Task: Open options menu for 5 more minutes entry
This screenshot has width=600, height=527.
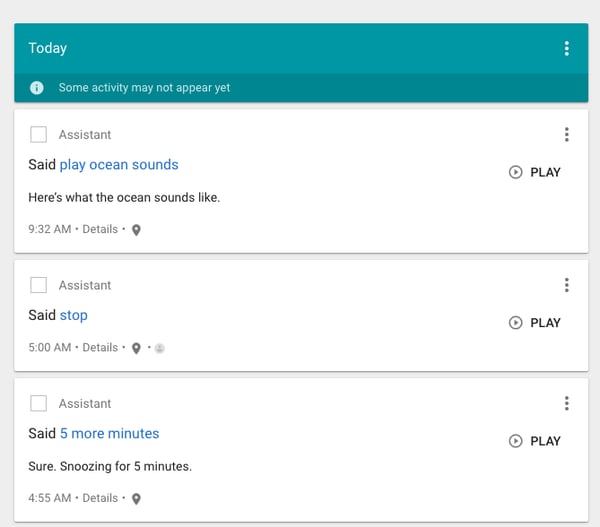Action: click(x=566, y=404)
